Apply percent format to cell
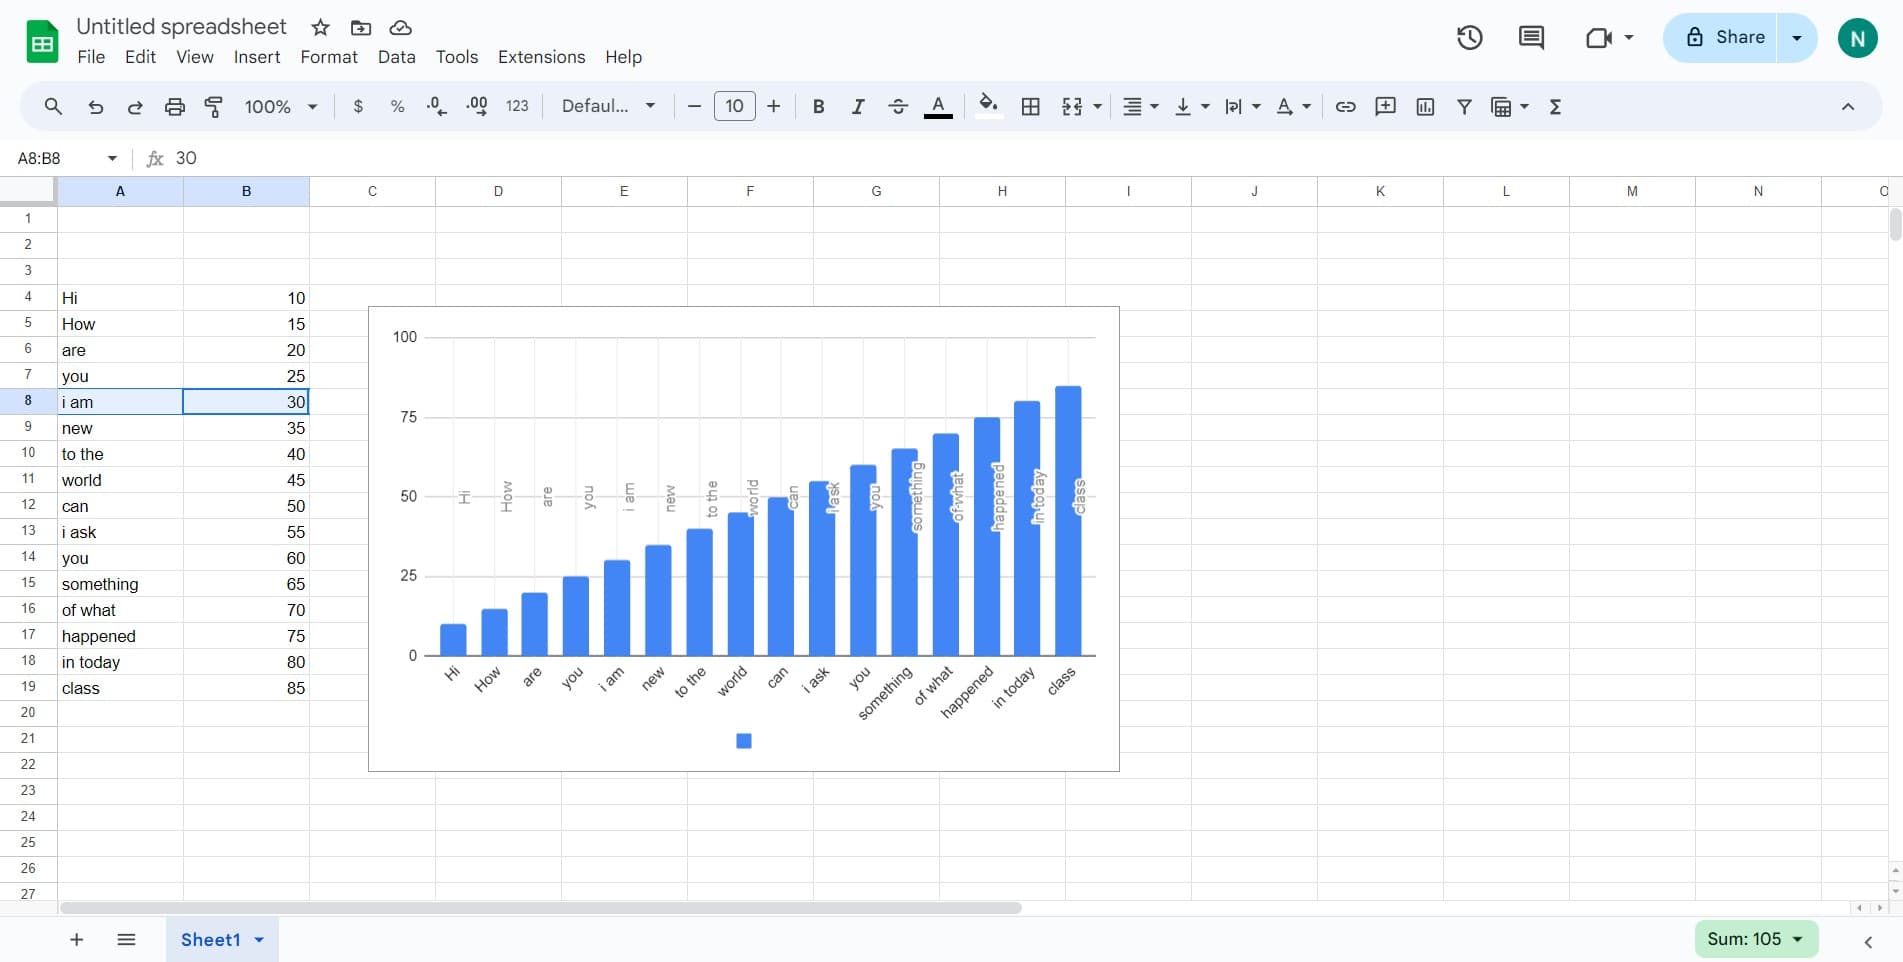1903x962 pixels. click(397, 106)
